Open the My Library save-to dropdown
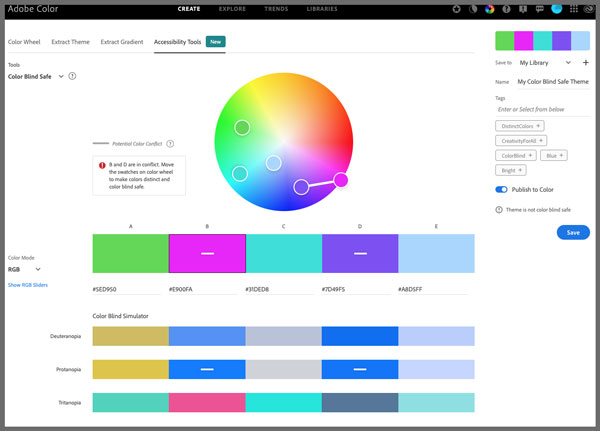The height and width of the screenshot is (431, 600). tap(545, 62)
